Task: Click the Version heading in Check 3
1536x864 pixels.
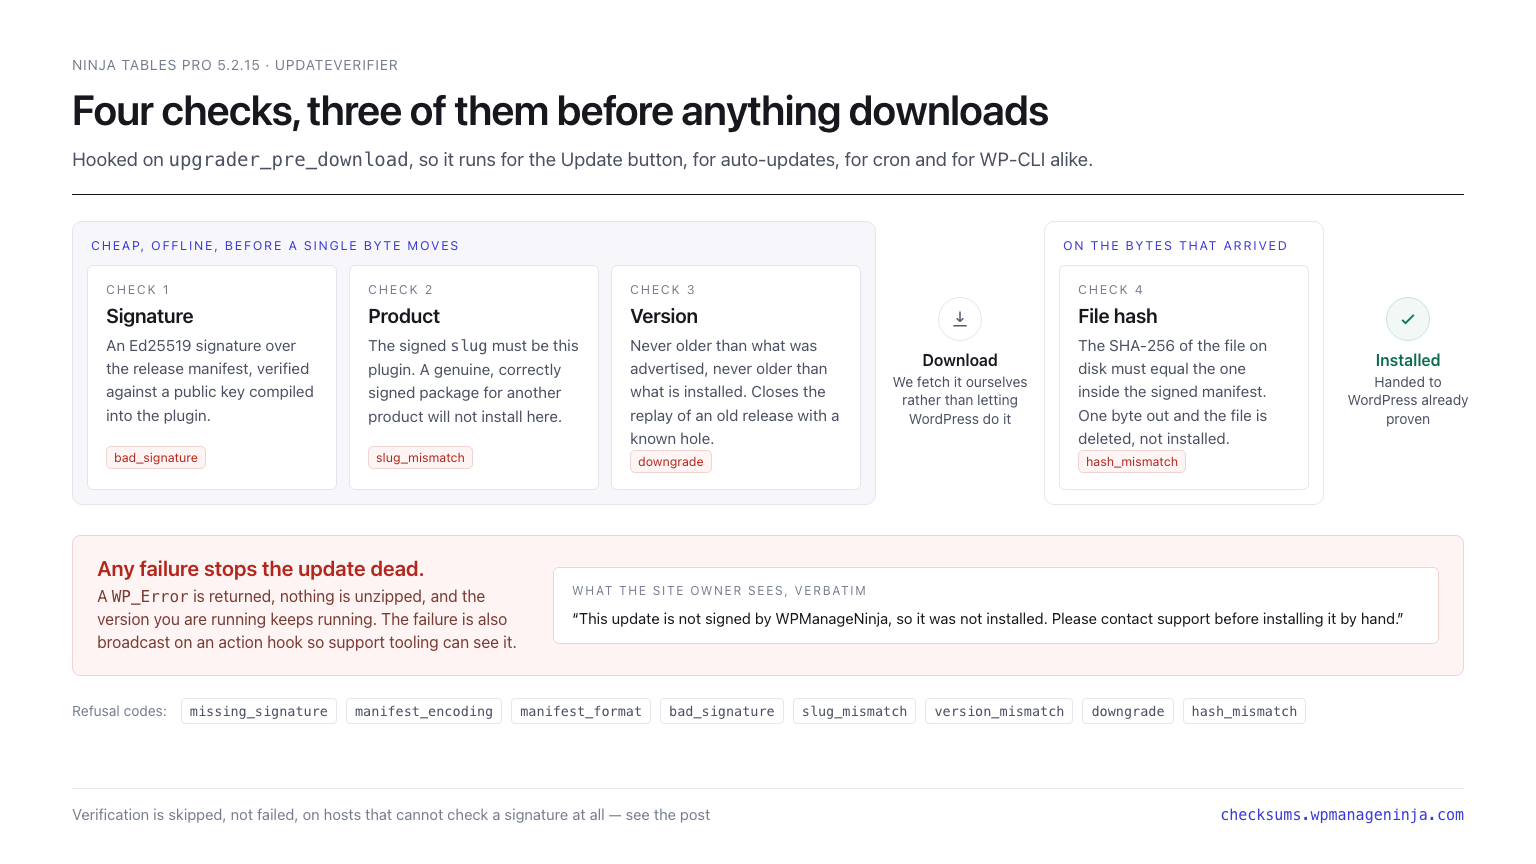Action: (x=664, y=316)
